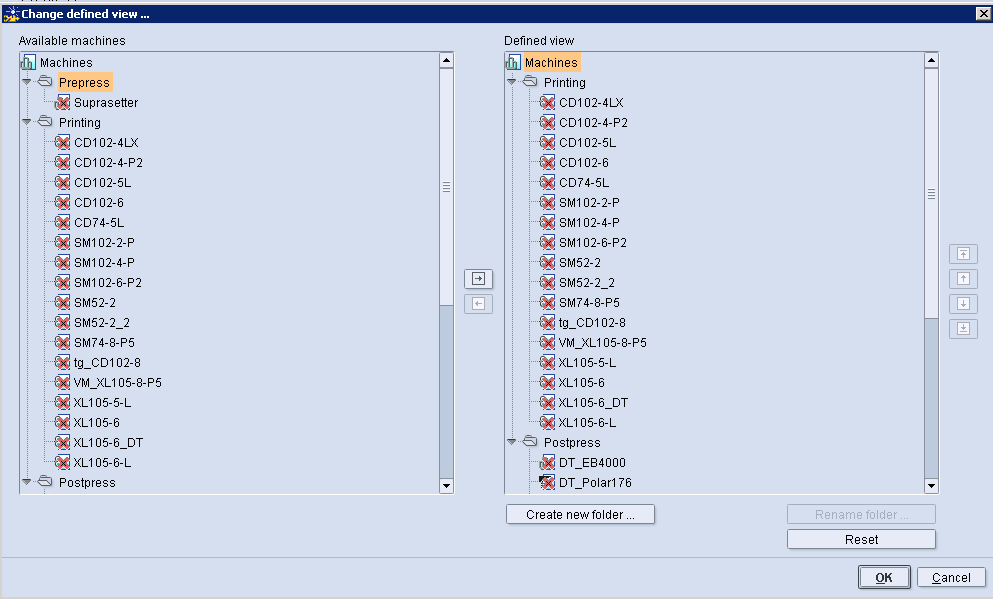Click the right-arrow button to move machines
The width and height of the screenshot is (993, 599).
[478, 279]
